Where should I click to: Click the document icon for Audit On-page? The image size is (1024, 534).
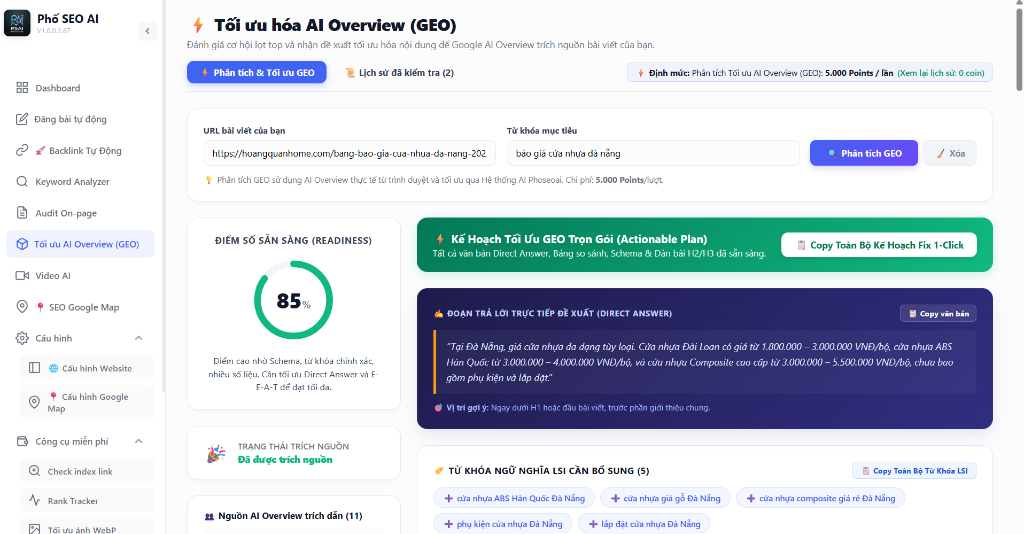22,213
